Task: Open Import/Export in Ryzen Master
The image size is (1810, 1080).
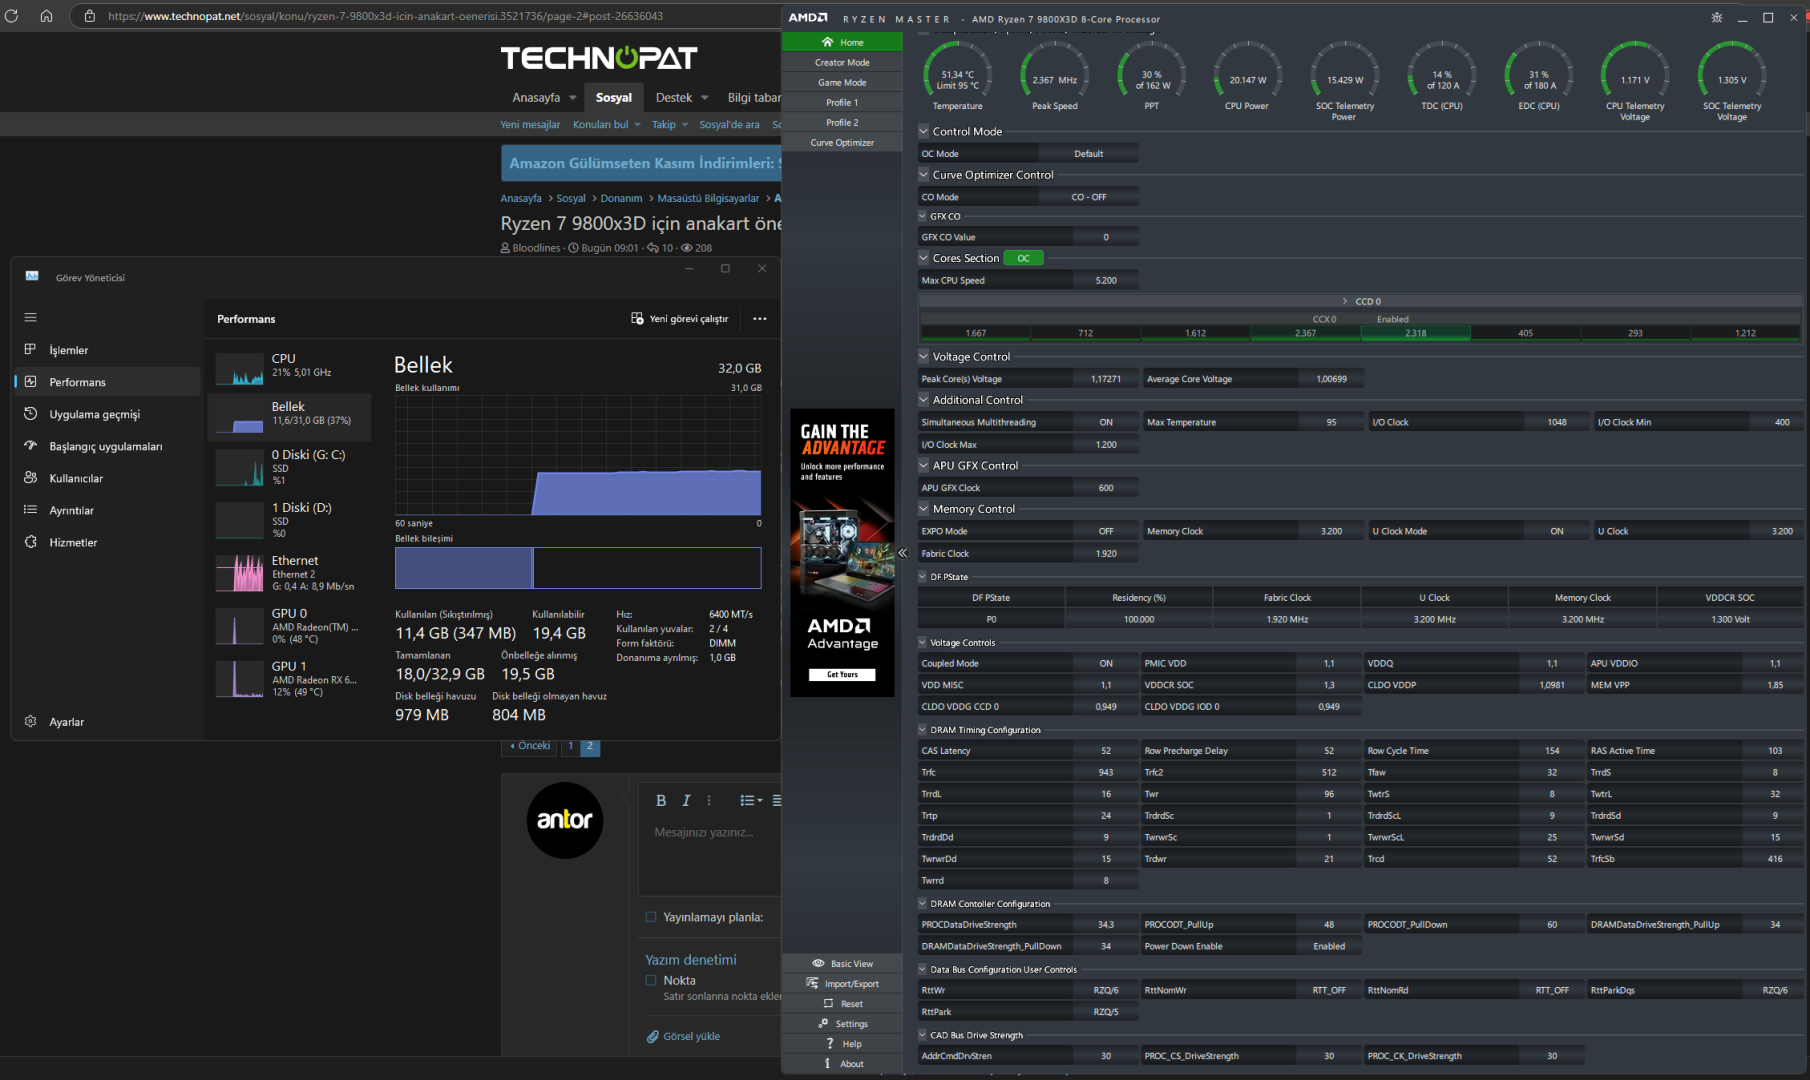Action: coord(842,984)
